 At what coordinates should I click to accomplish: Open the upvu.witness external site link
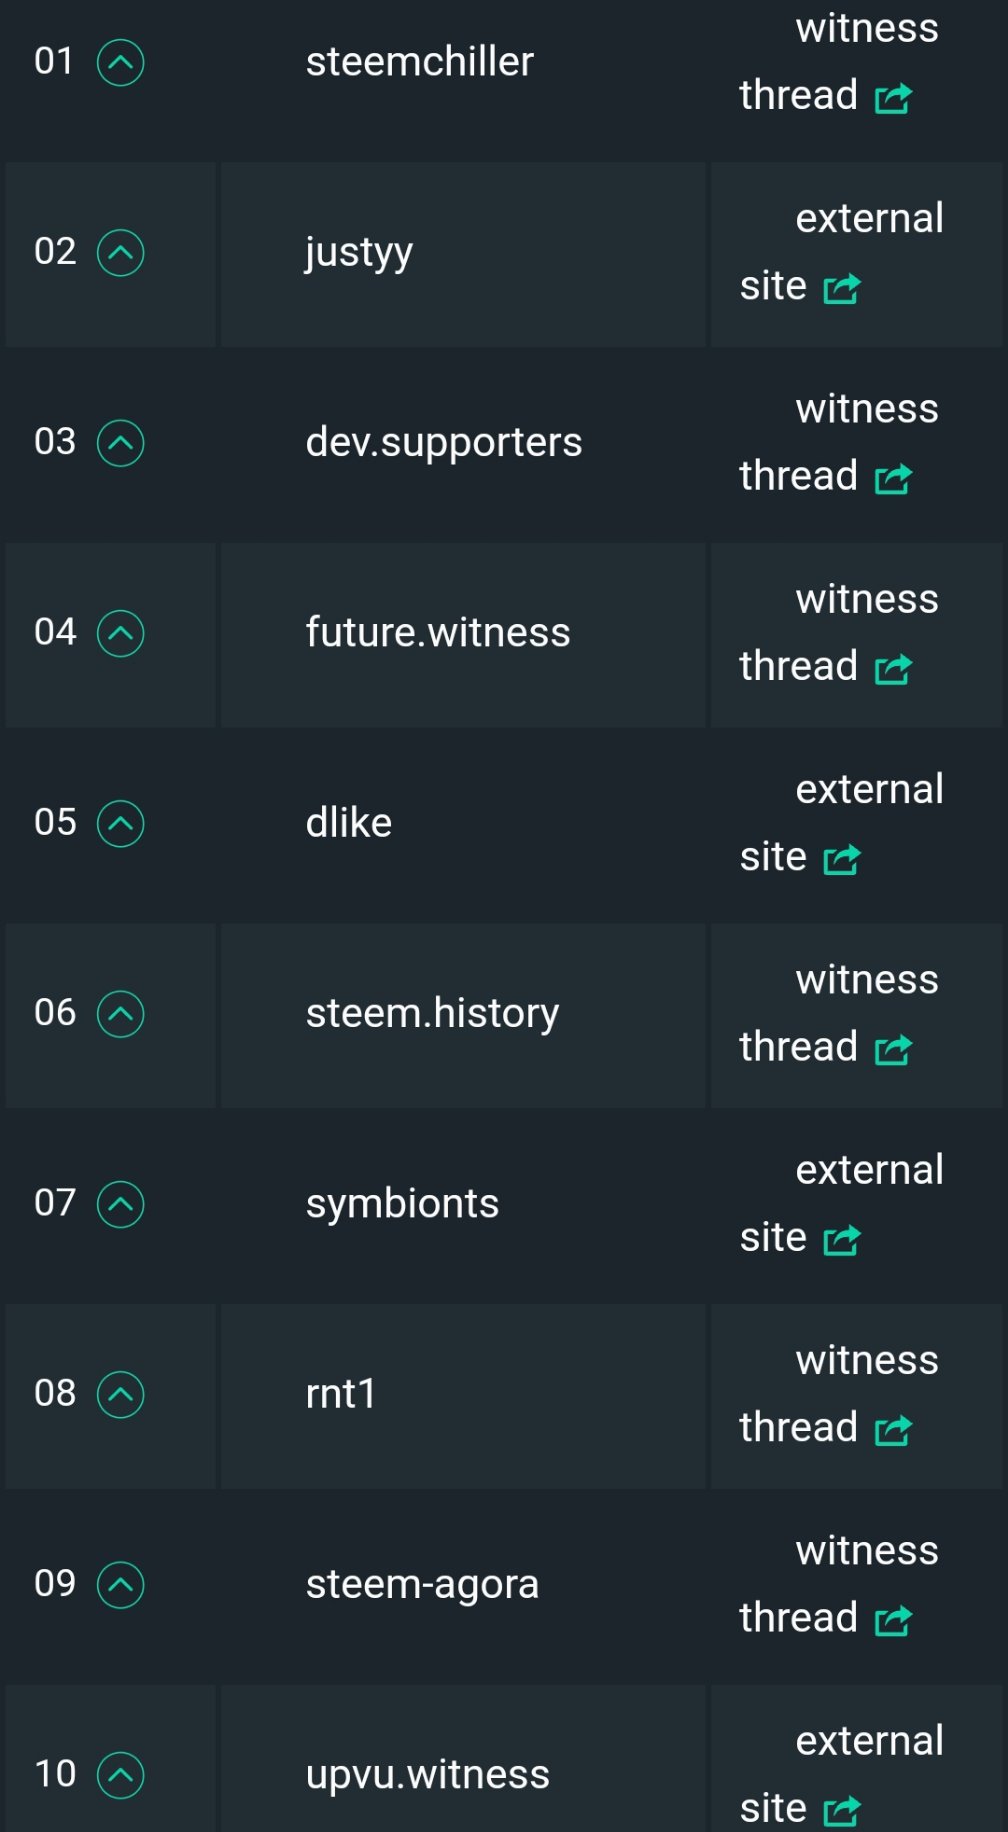click(841, 1775)
